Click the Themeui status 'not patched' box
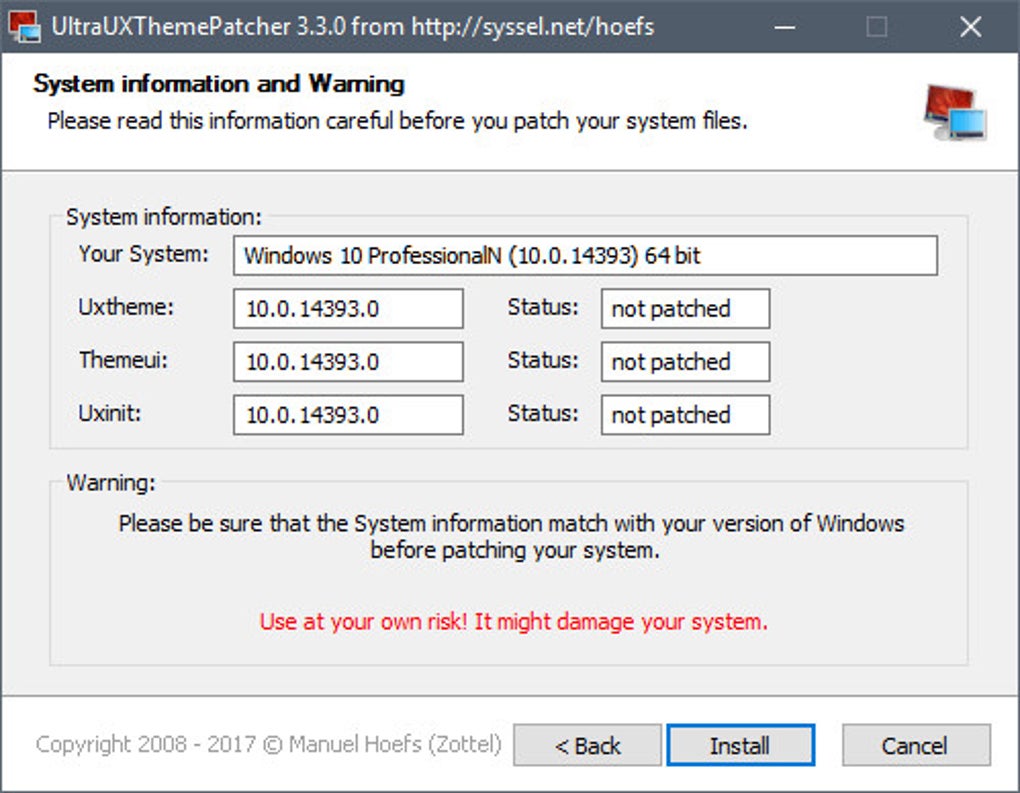Viewport: 1020px width, 793px height. [685, 362]
